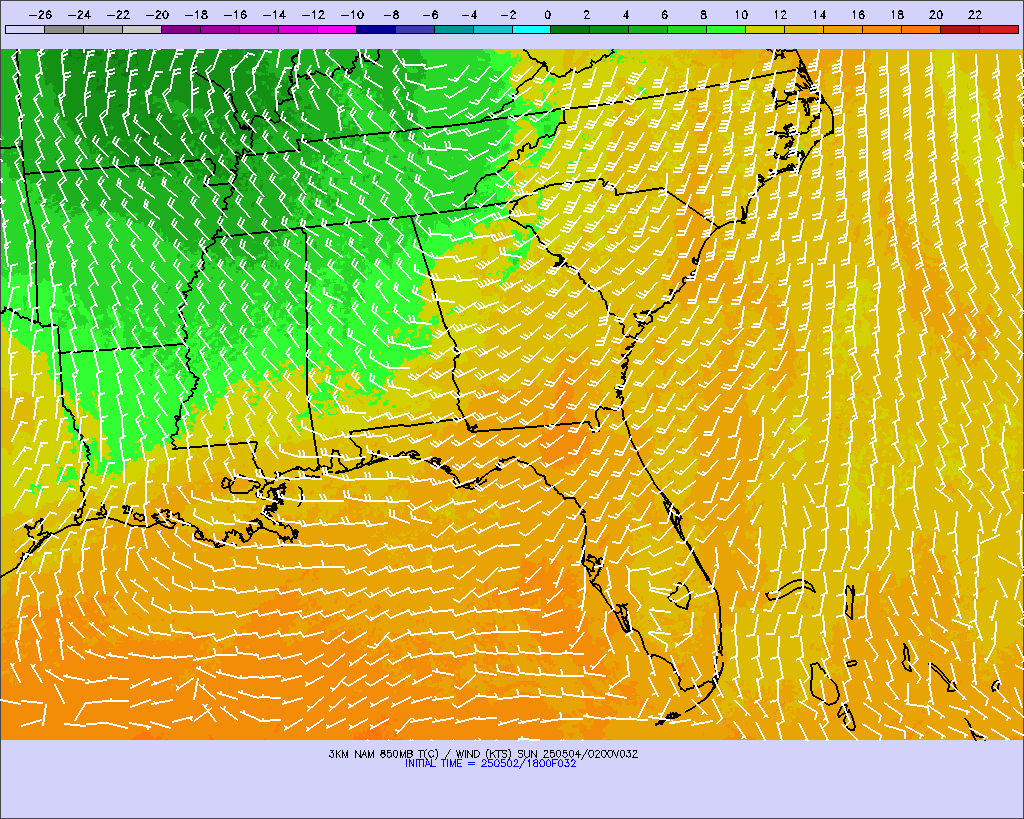Click the yellow swatch between 10 and 12
This screenshot has width=1024, height=819.
pos(765,29)
